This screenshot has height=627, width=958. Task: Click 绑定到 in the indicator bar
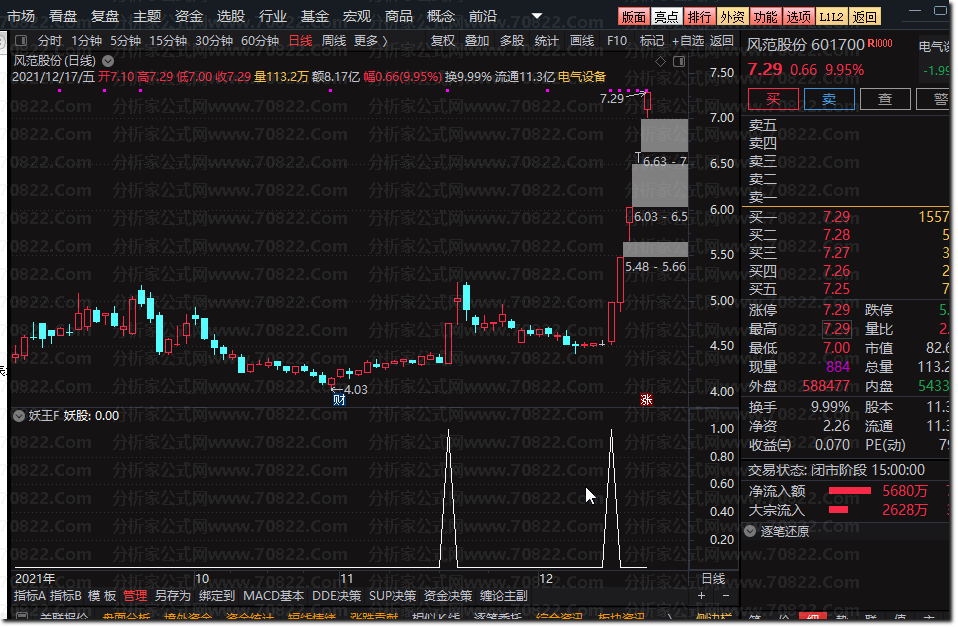point(217,596)
